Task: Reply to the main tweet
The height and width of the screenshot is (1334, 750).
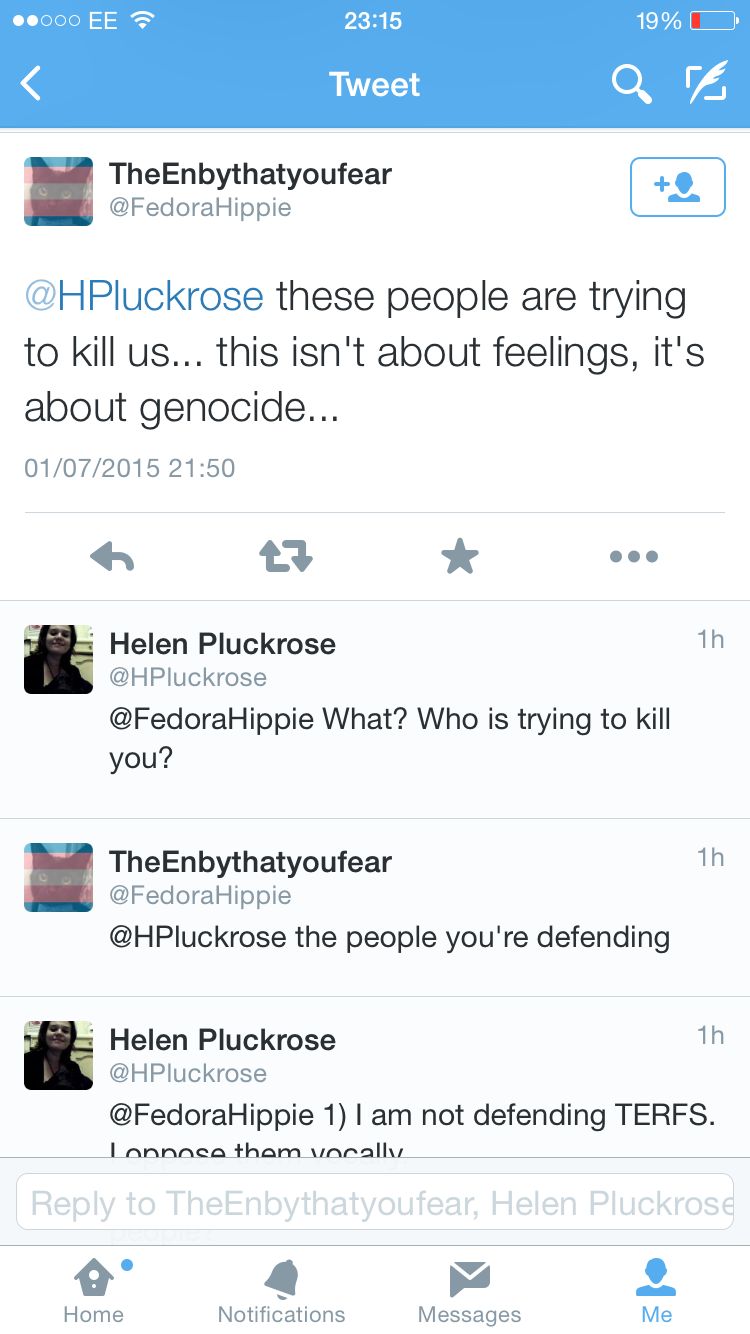Action: 112,556
